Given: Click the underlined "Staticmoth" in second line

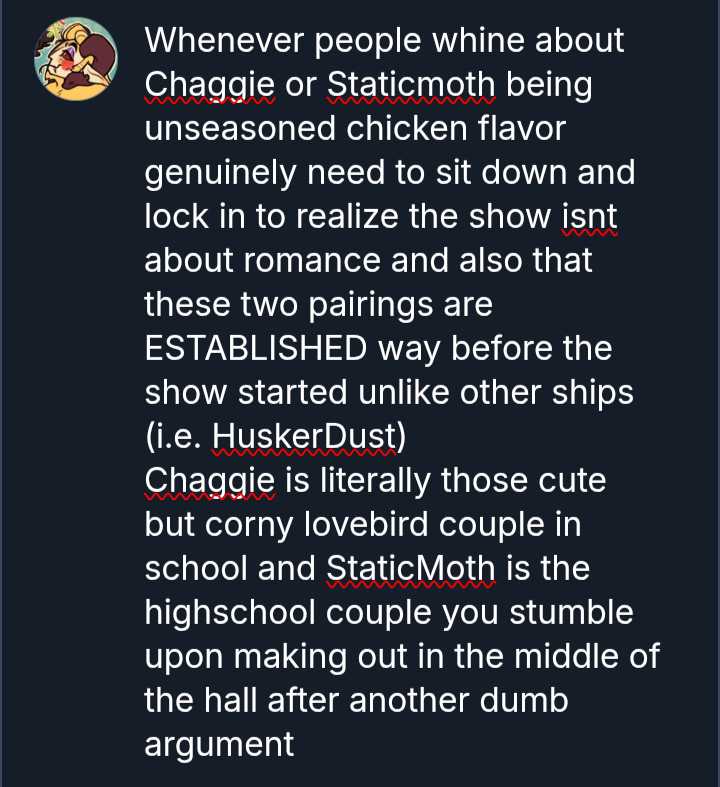Looking at the screenshot, I should pyautogui.click(x=411, y=85).
